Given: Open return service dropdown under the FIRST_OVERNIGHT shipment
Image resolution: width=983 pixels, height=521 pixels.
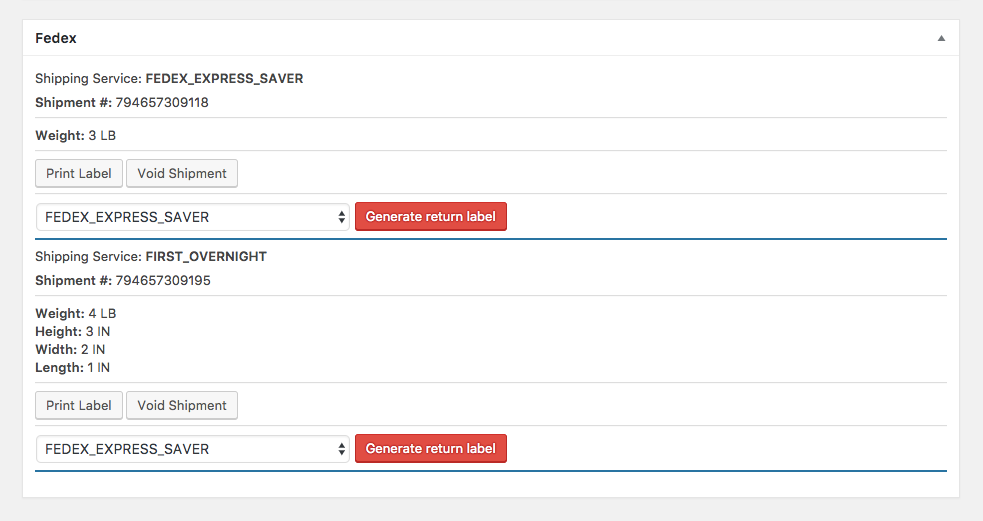Looking at the screenshot, I should [x=192, y=449].
